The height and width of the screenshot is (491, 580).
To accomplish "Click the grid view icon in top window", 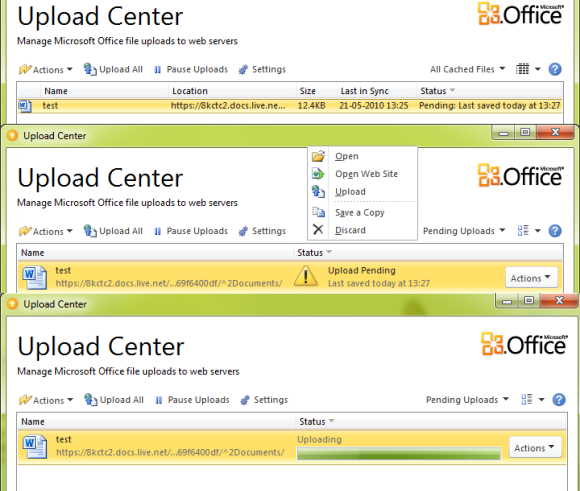I will coord(522,69).
